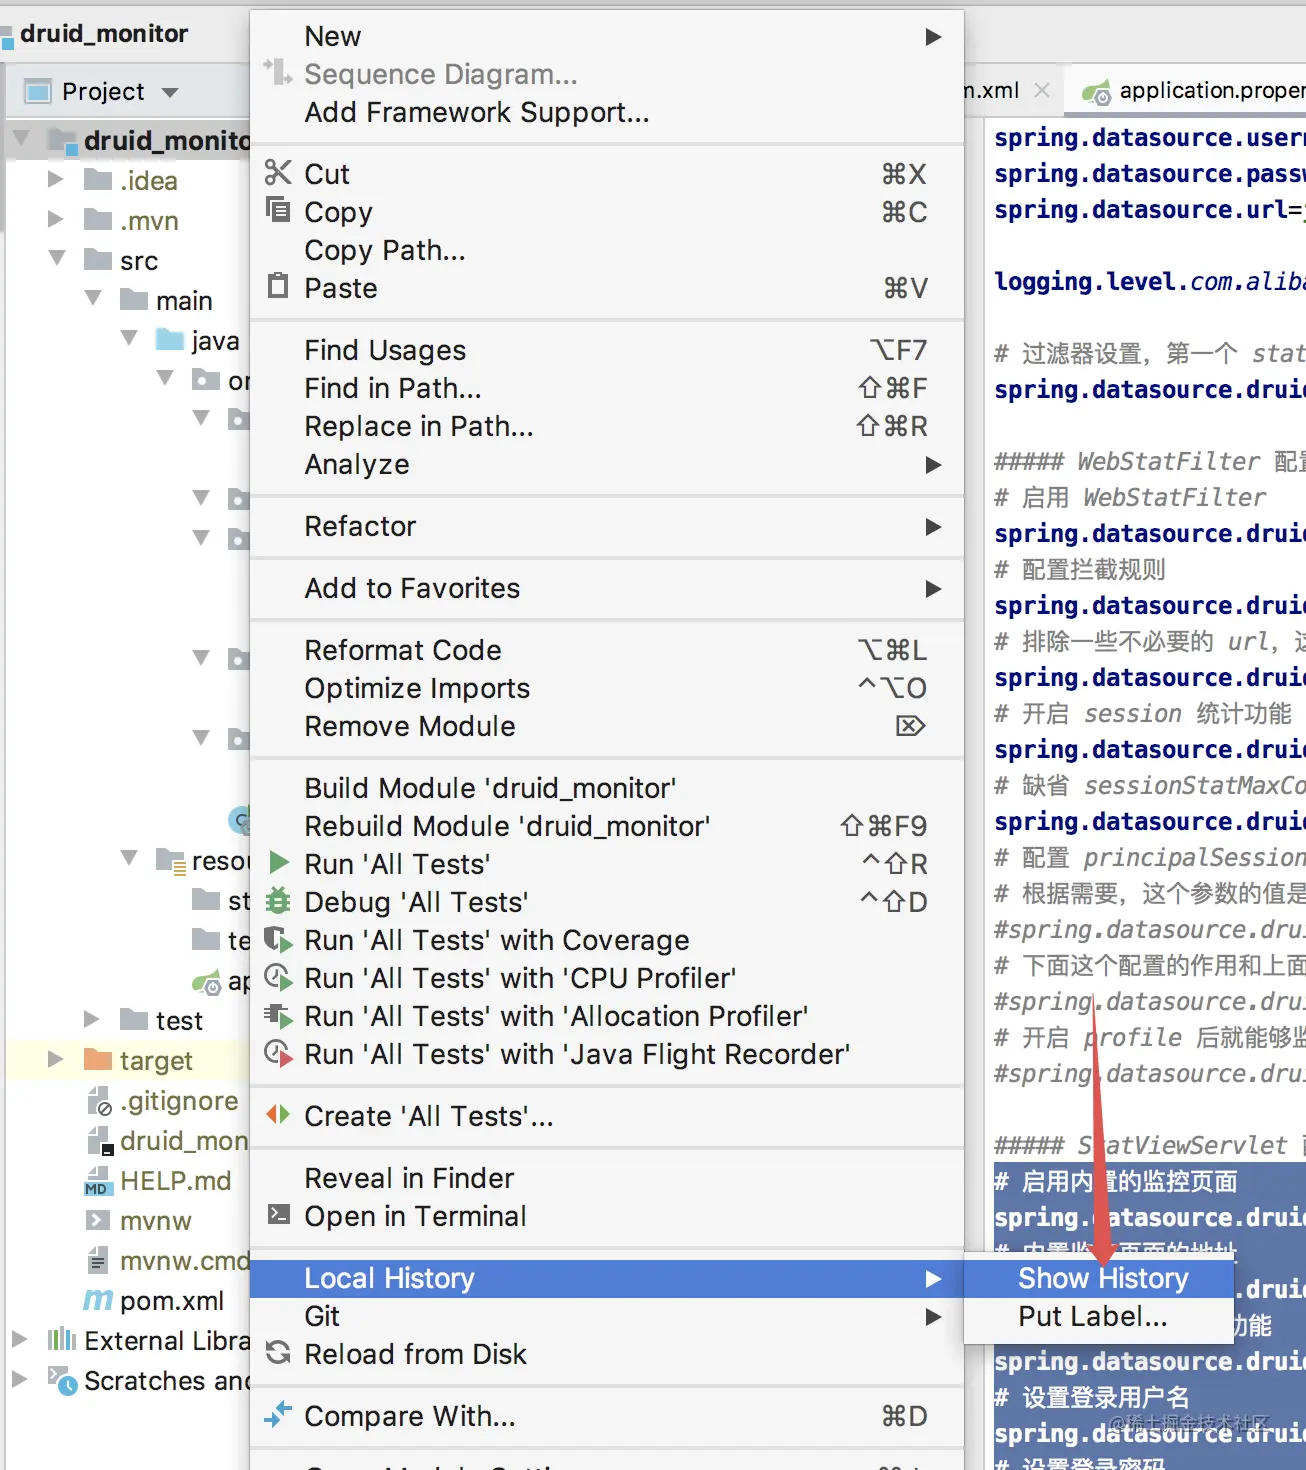Expand Scratches and Consoles node
The height and width of the screenshot is (1470, 1306).
click(x=20, y=1379)
